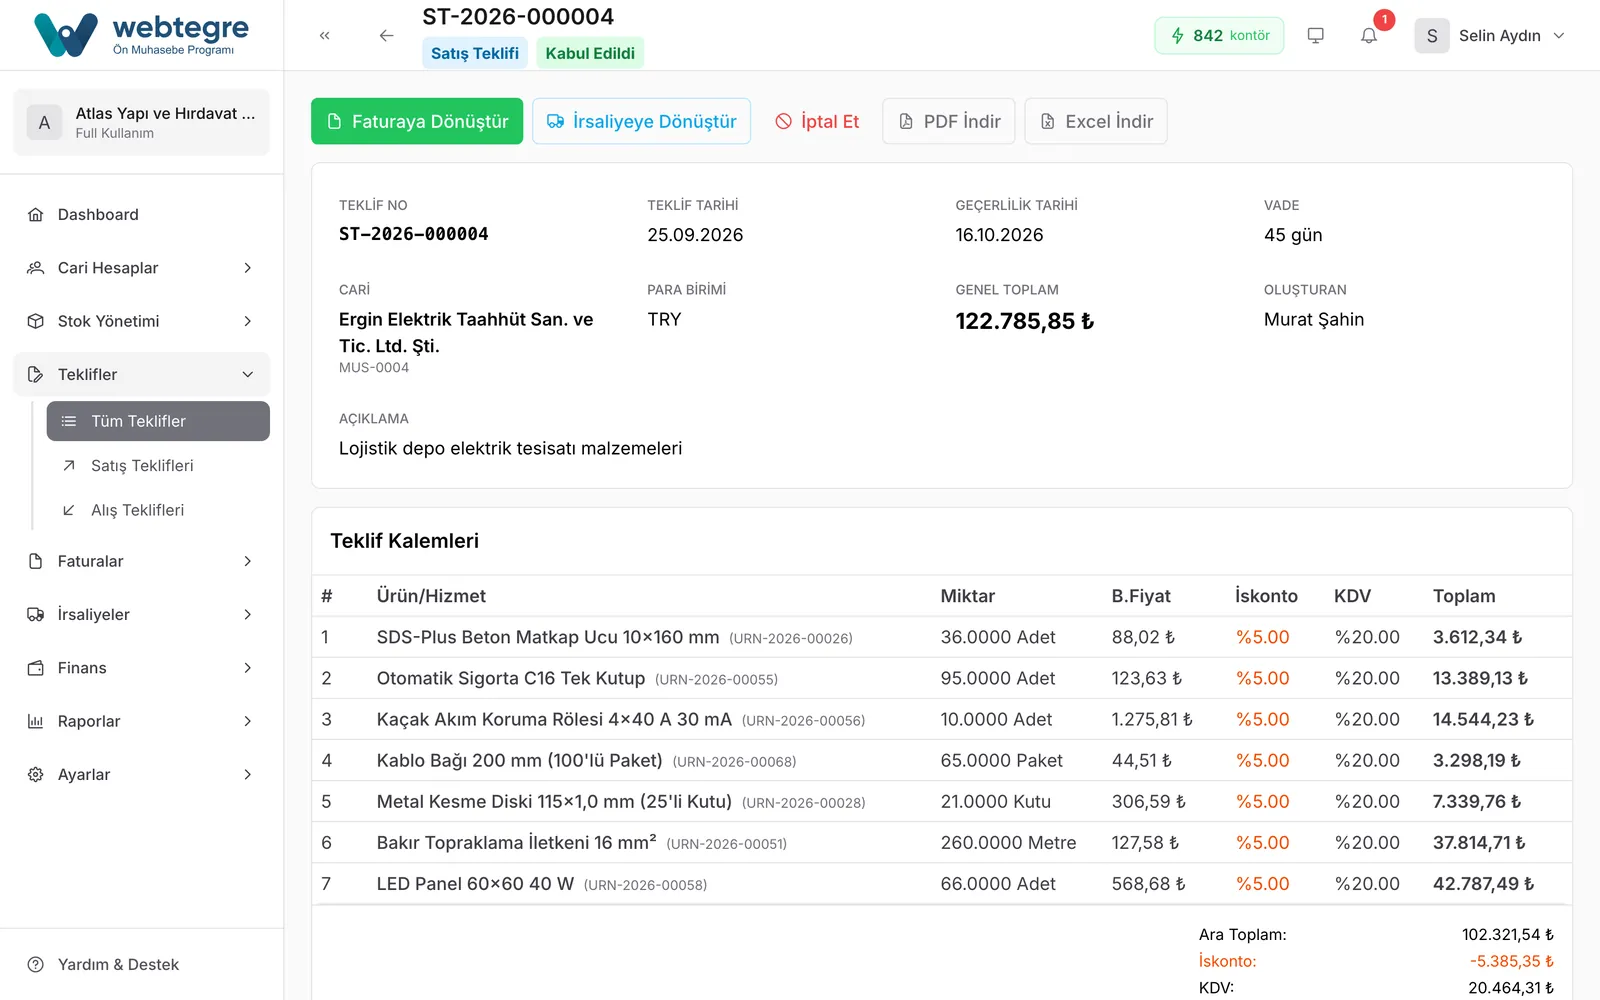Click the Ayarlar gear icon

click(x=36, y=775)
